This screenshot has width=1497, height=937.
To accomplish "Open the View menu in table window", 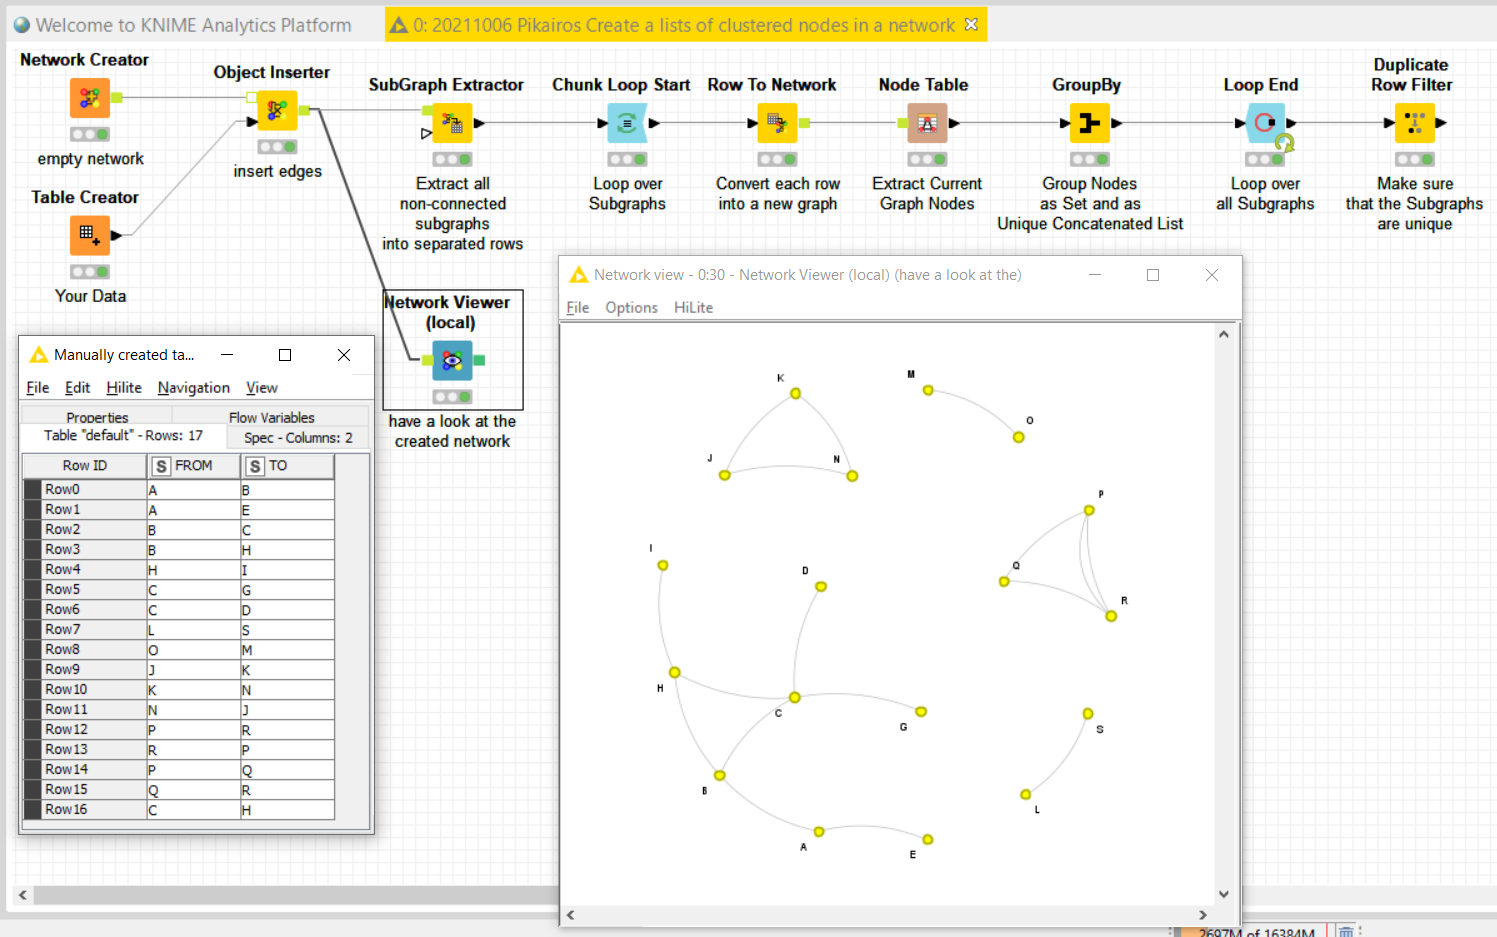I will (262, 388).
